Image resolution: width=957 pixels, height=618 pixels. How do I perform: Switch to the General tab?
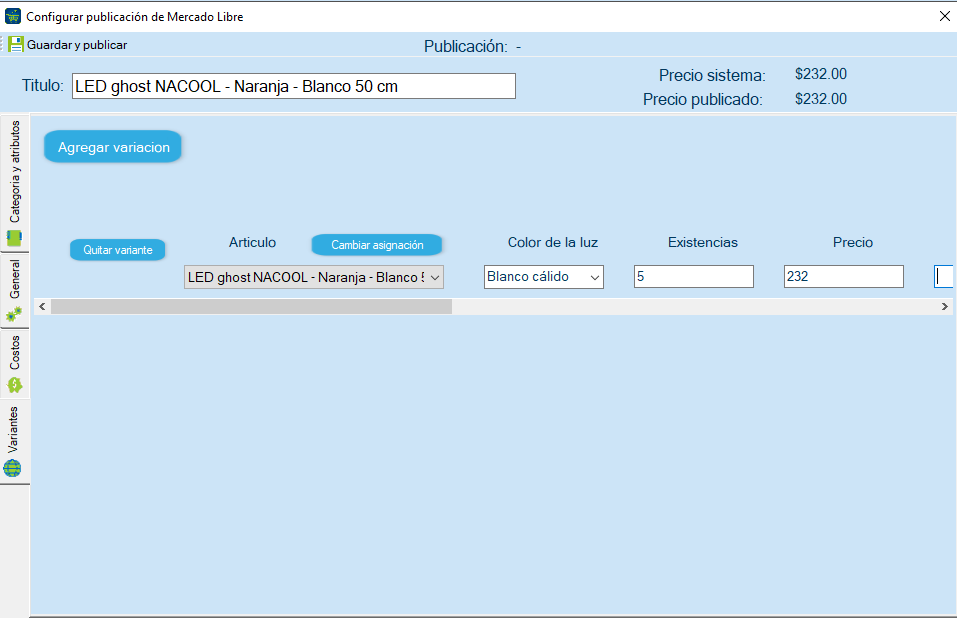(15, 290)
